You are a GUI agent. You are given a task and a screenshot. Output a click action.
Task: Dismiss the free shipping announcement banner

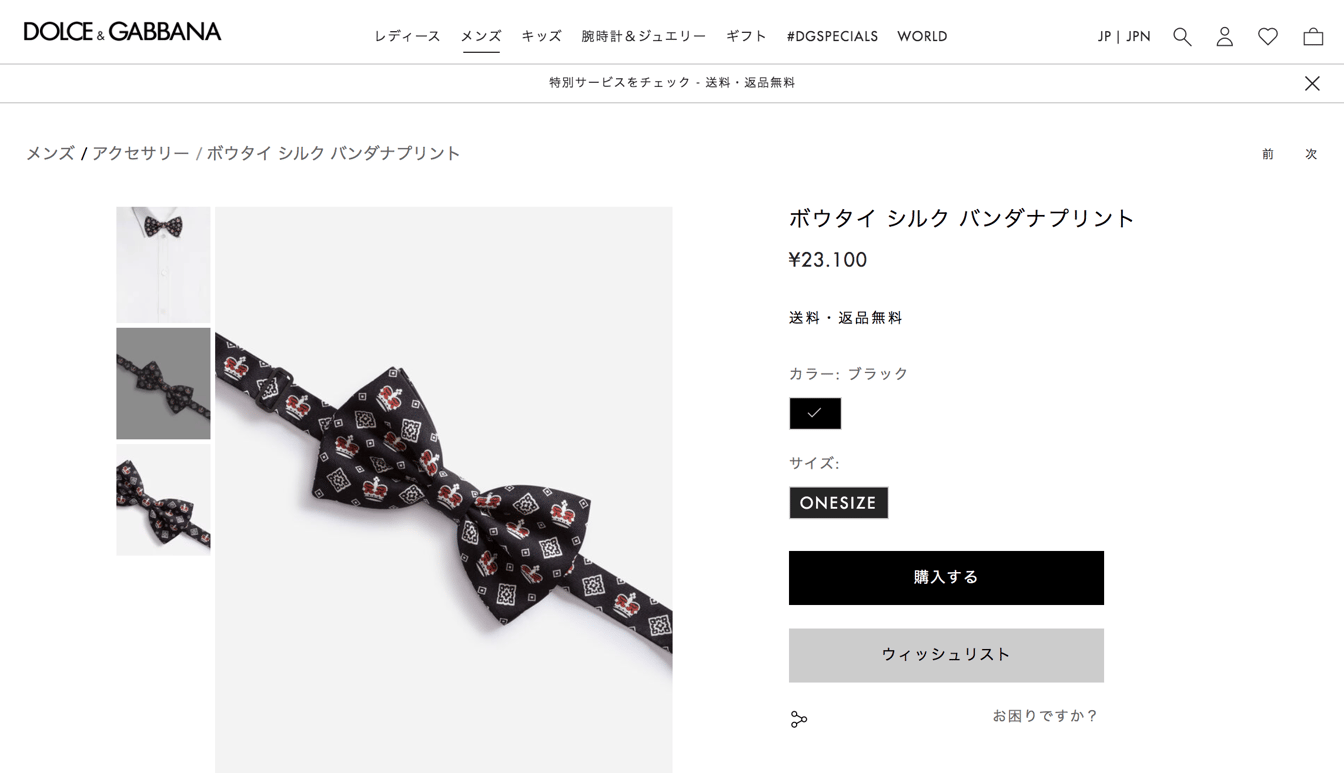click(x=1312, y=84)
